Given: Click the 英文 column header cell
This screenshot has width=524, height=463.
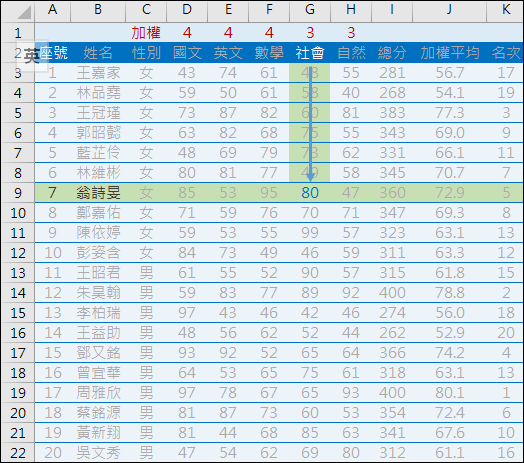Looking at the screenshot, I should (228, 53).
